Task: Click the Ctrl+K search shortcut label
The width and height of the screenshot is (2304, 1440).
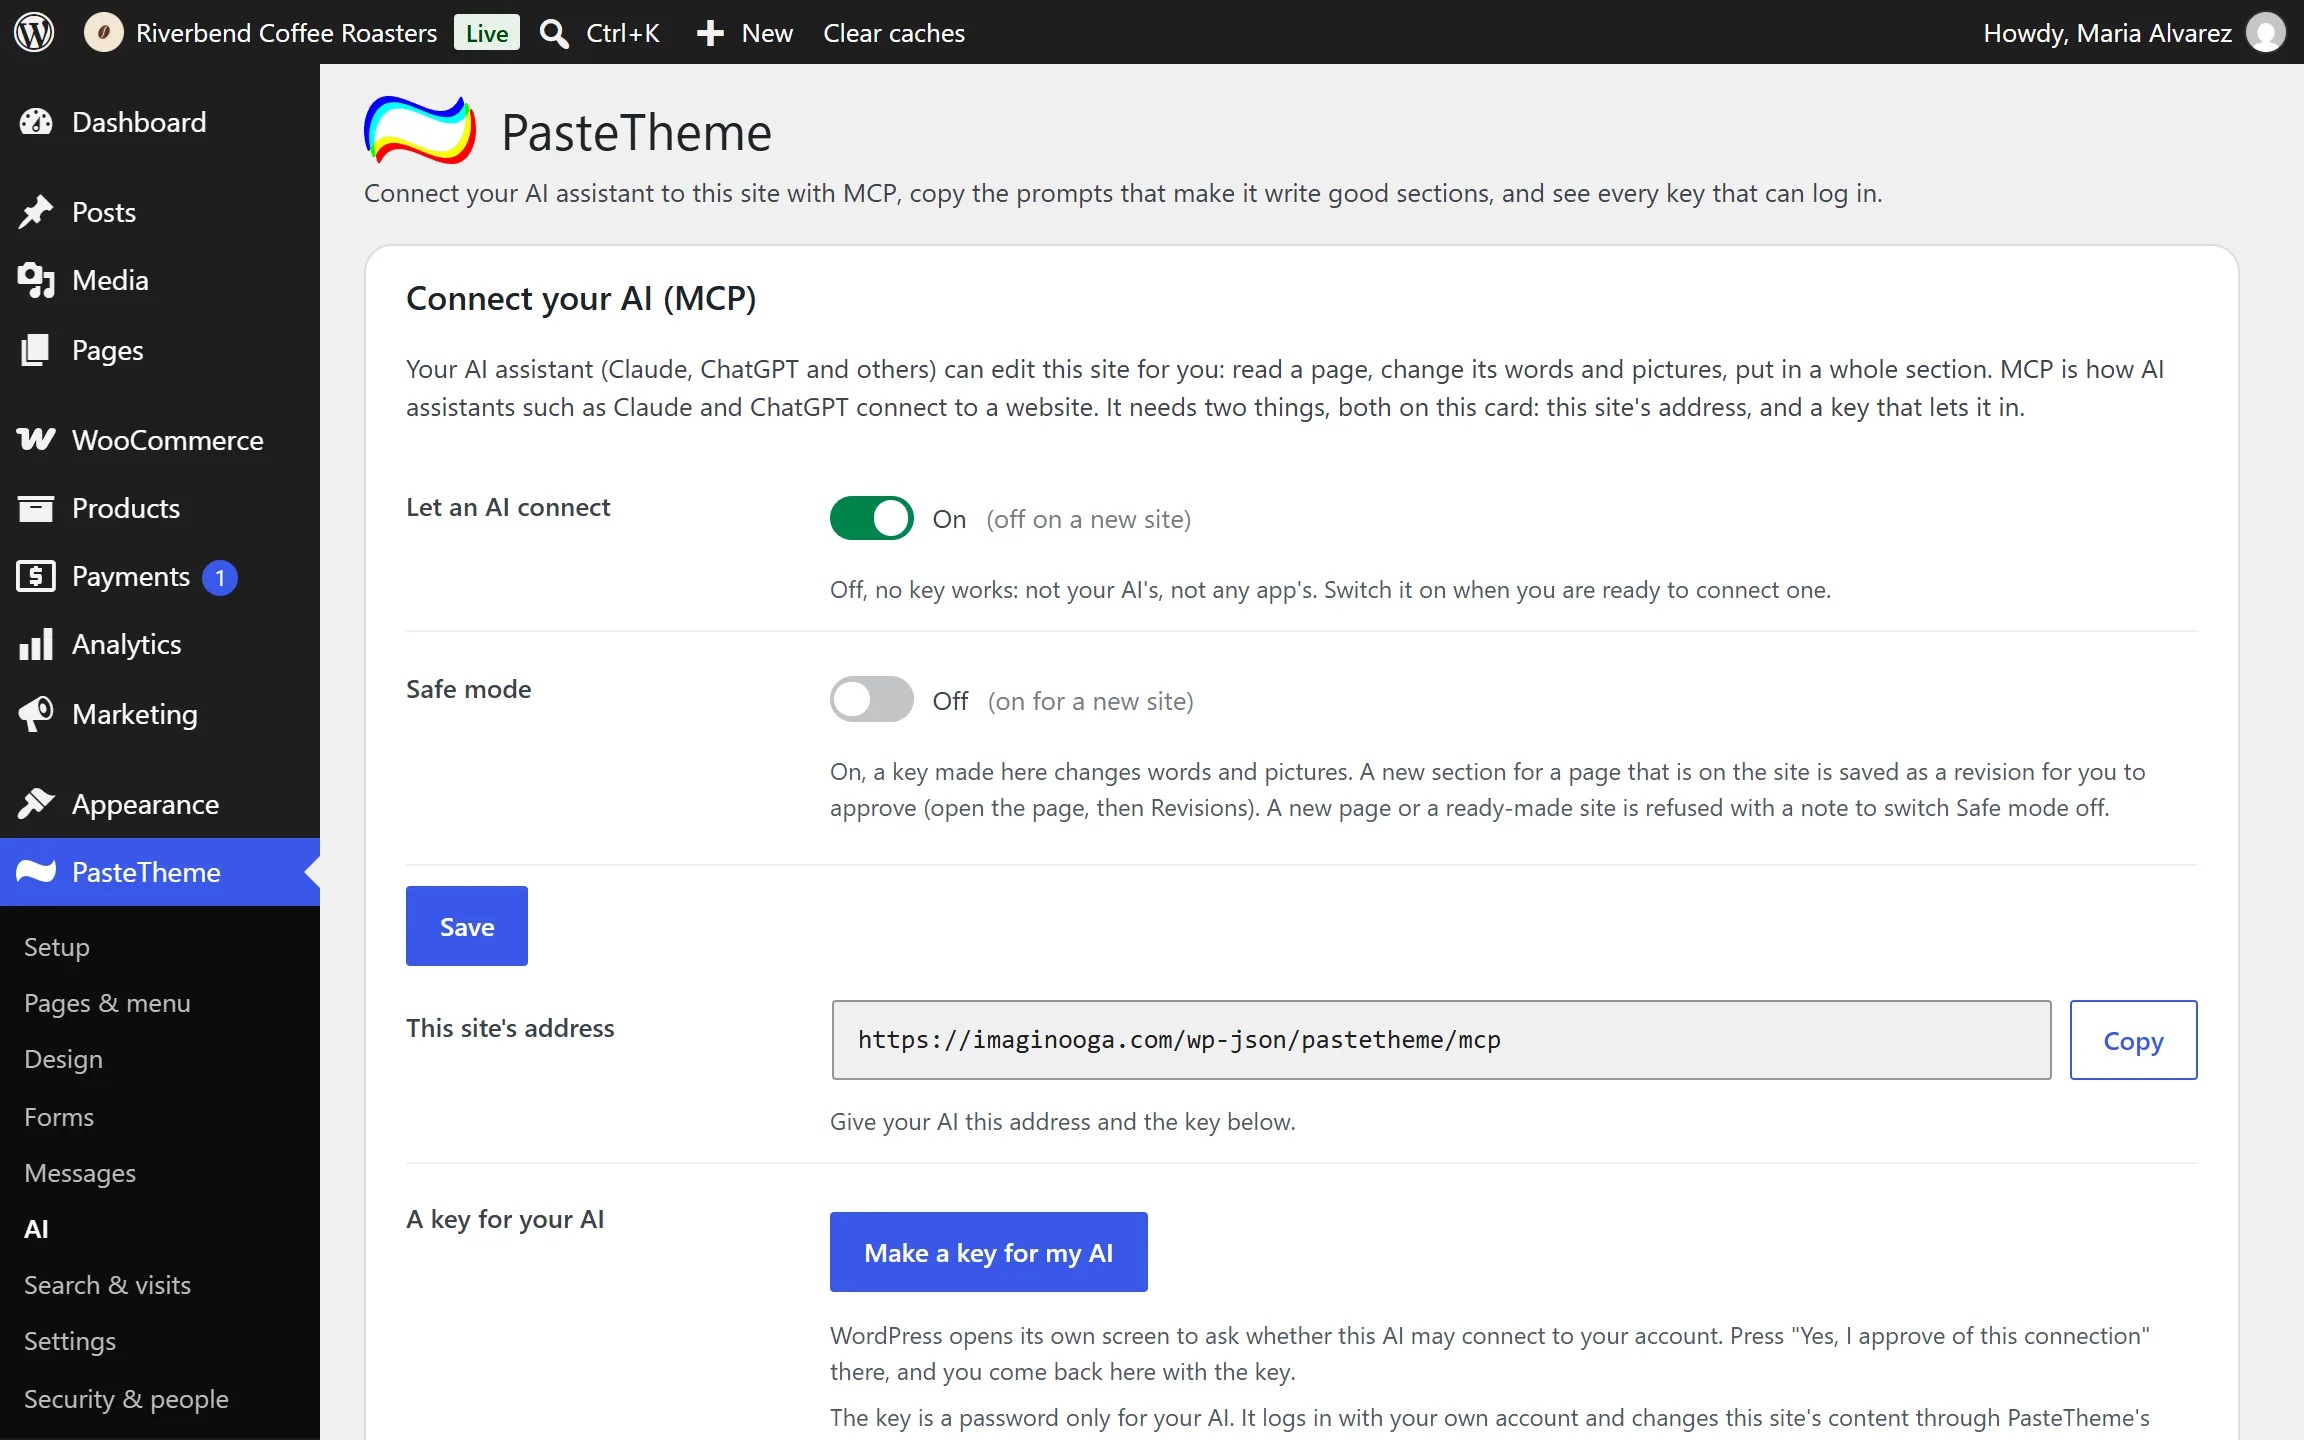Action: coord(623,33)
